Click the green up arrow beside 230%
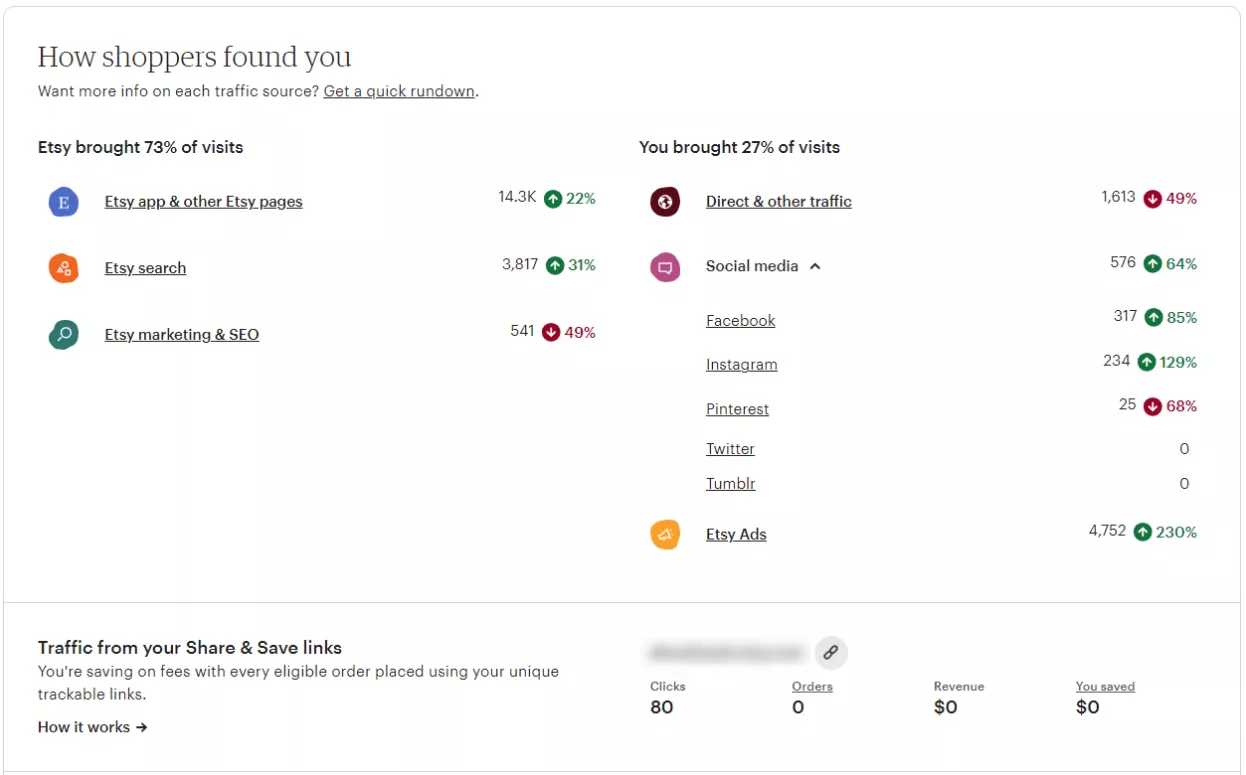This screenshot has width=1246, height=775. pos(1143,532)
